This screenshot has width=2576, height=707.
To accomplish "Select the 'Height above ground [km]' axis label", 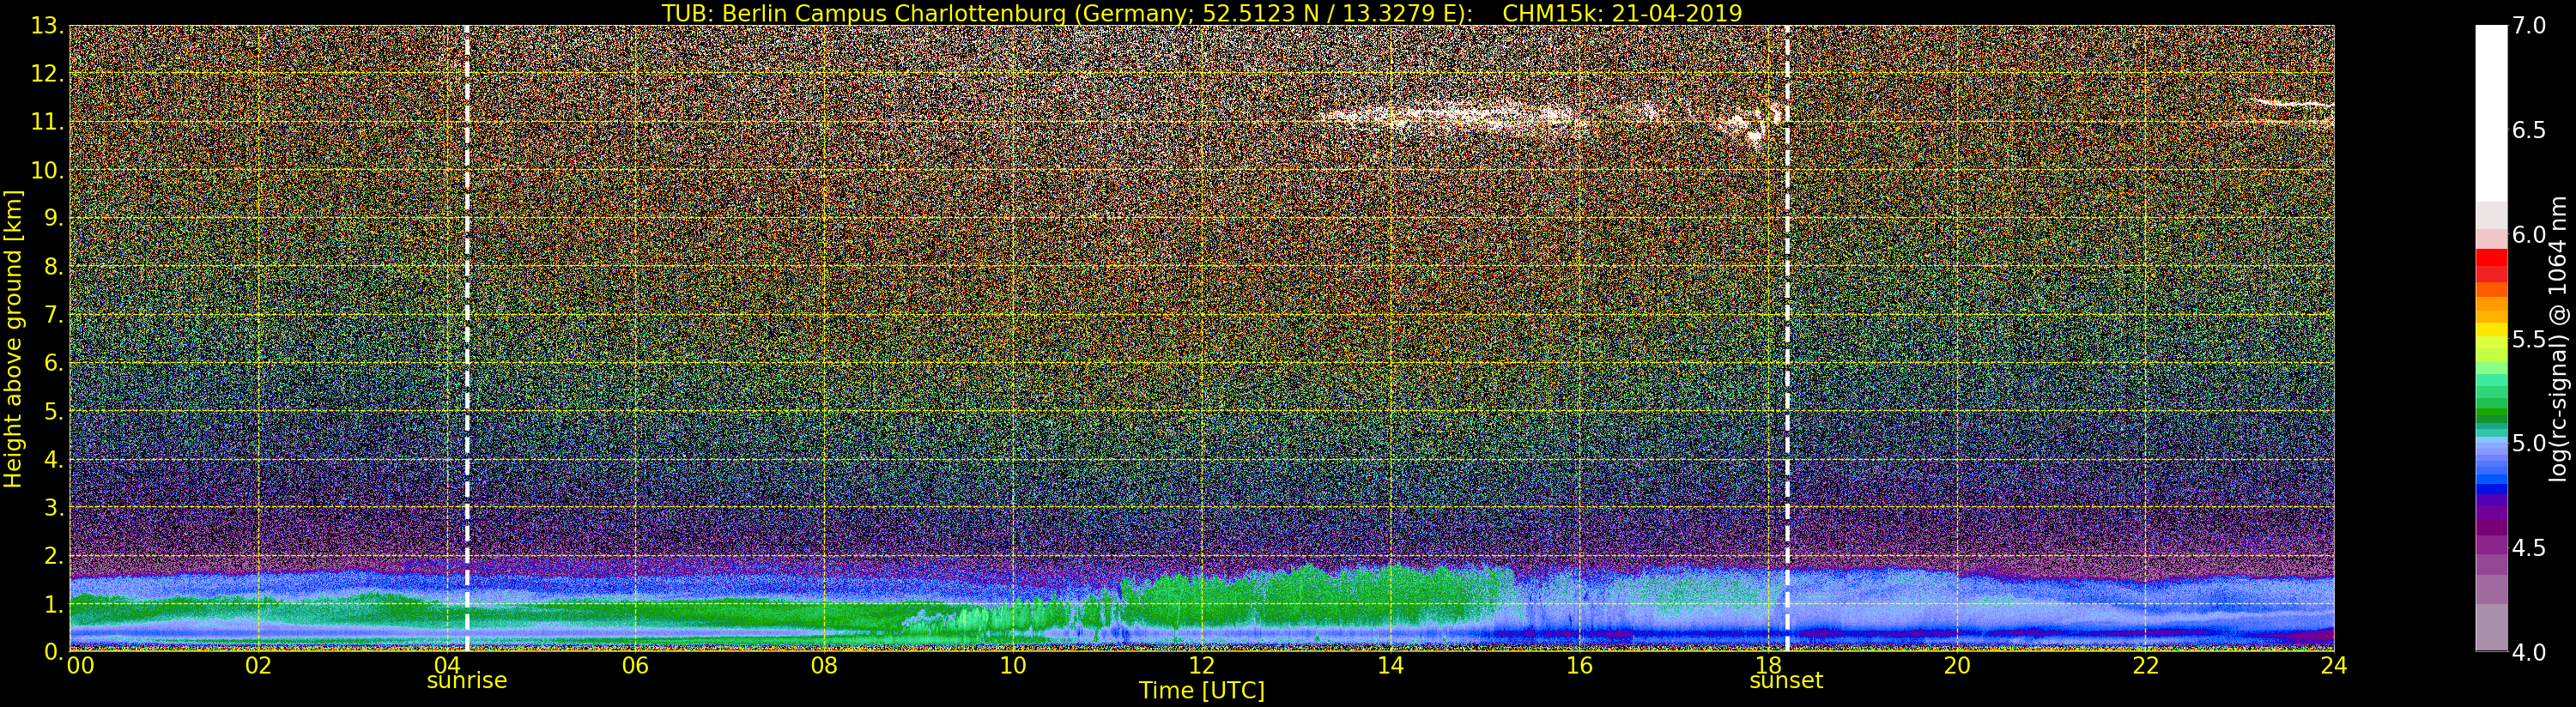I will point(13,339).
